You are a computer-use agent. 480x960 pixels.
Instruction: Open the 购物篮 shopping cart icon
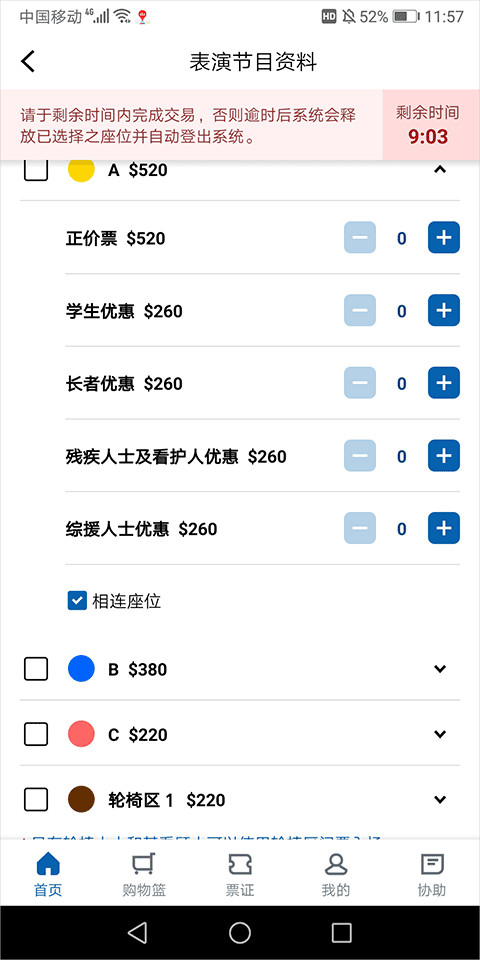click(x=144, y=864)
